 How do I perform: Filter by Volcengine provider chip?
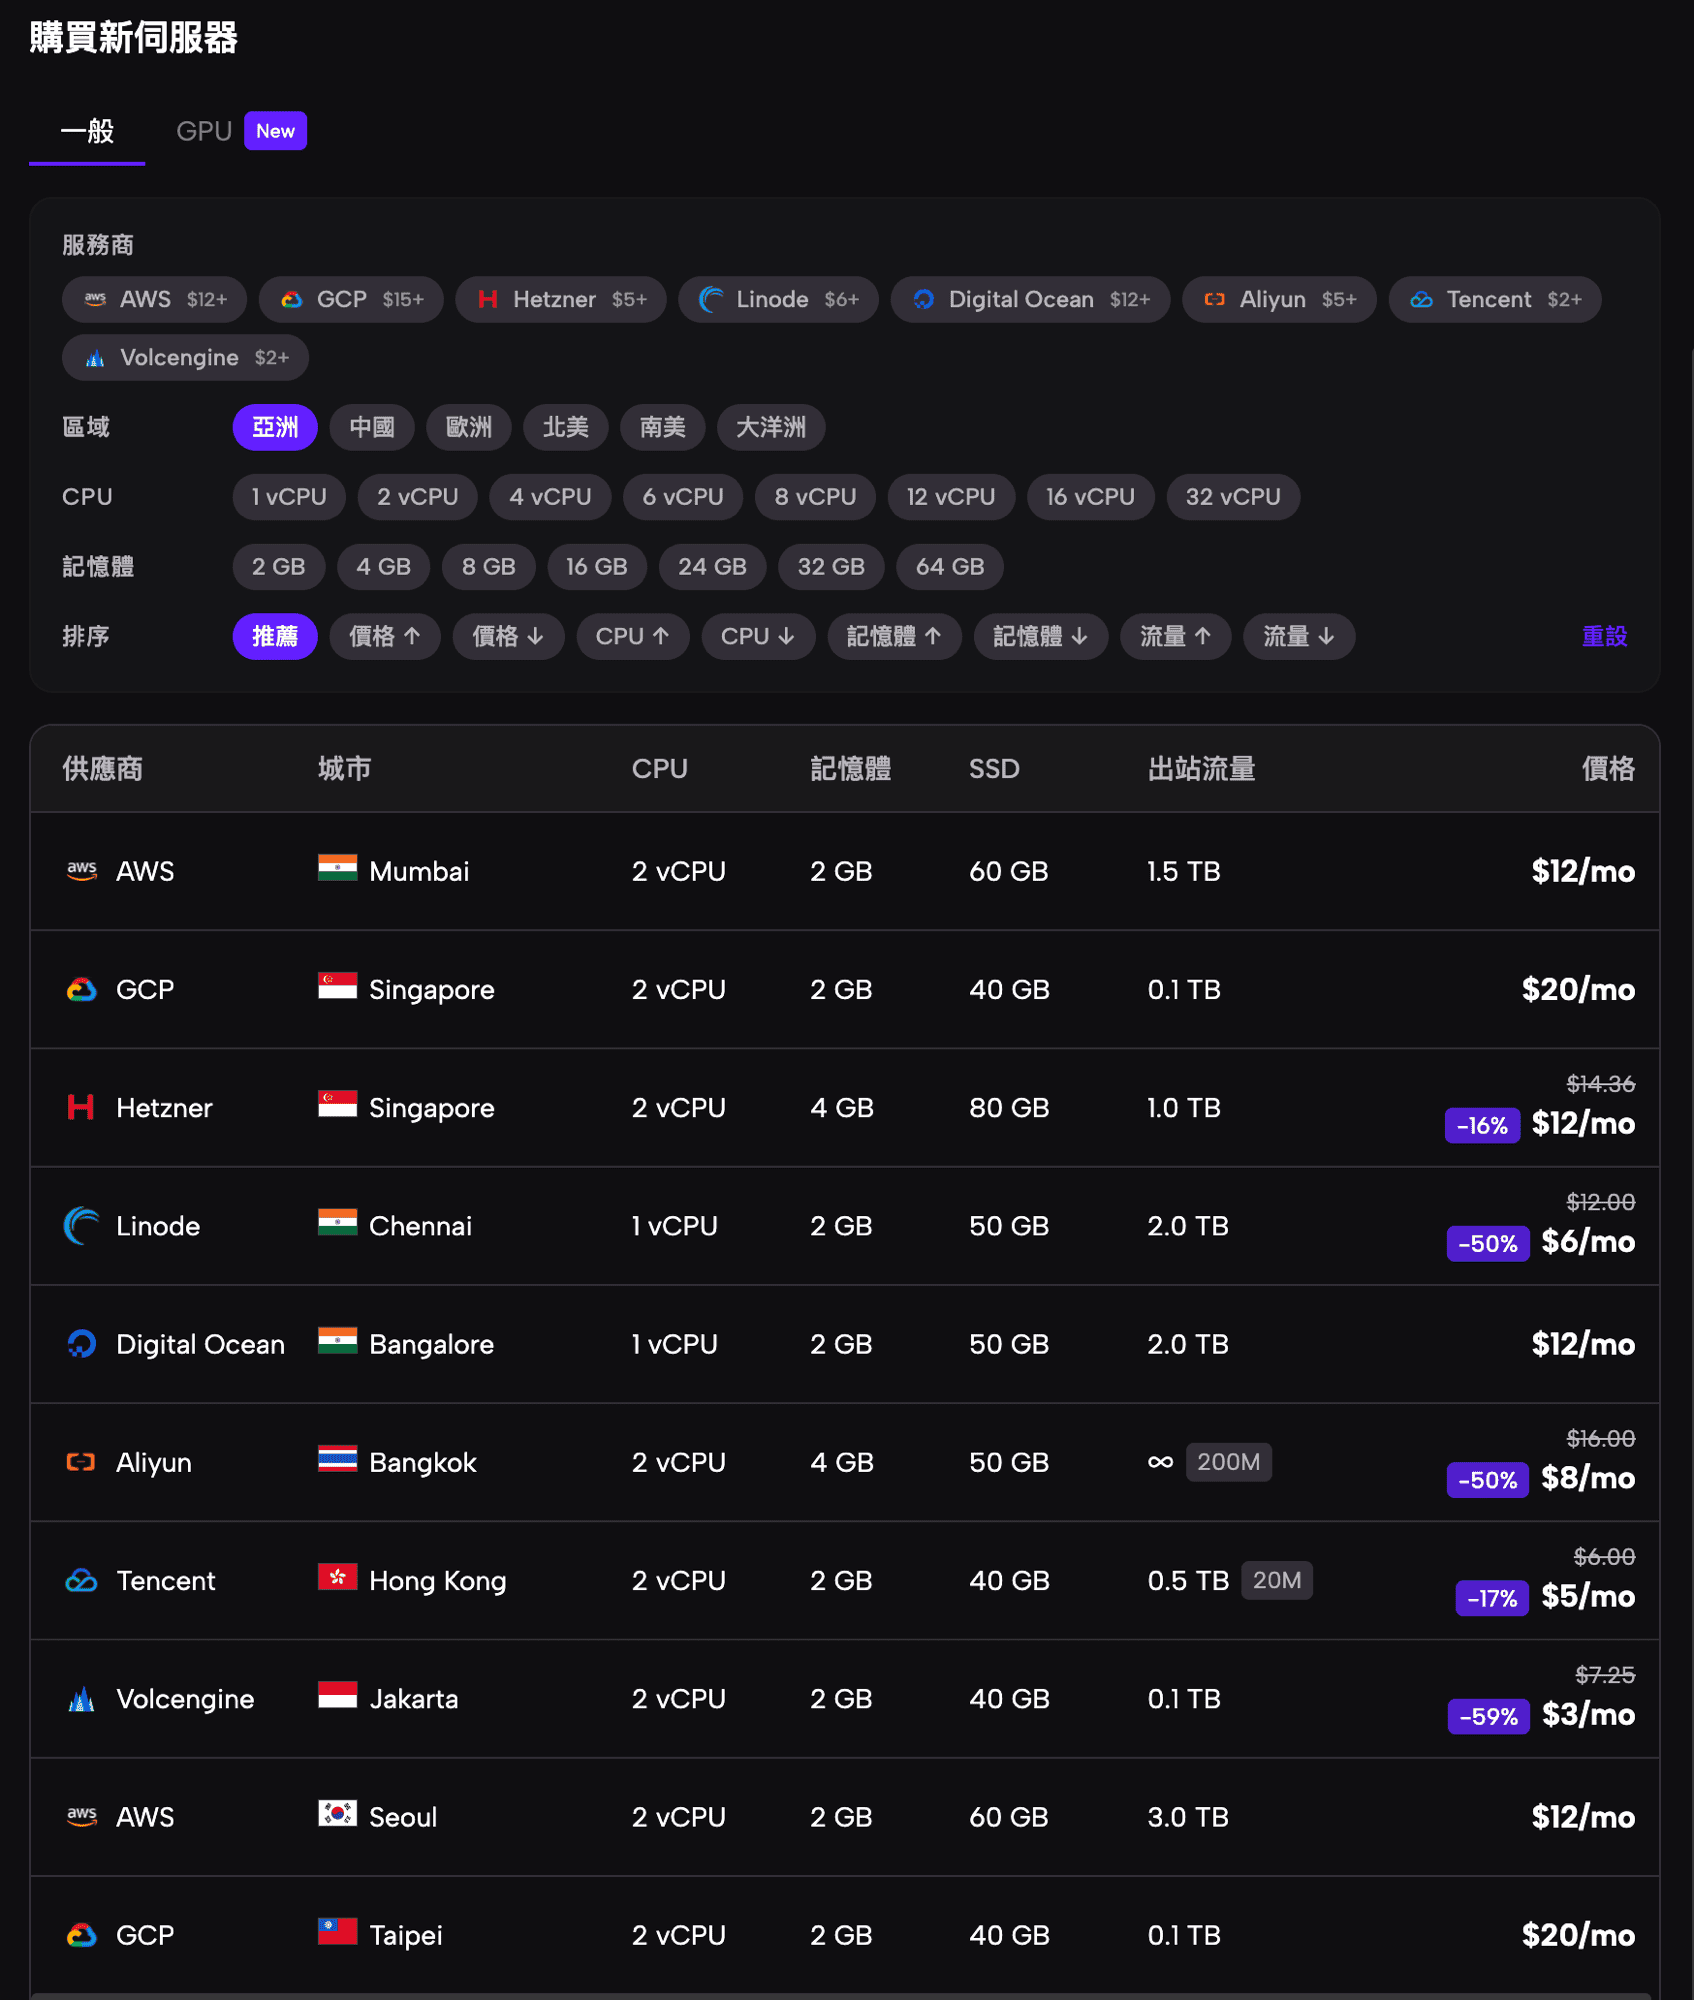tap(185, 358)
